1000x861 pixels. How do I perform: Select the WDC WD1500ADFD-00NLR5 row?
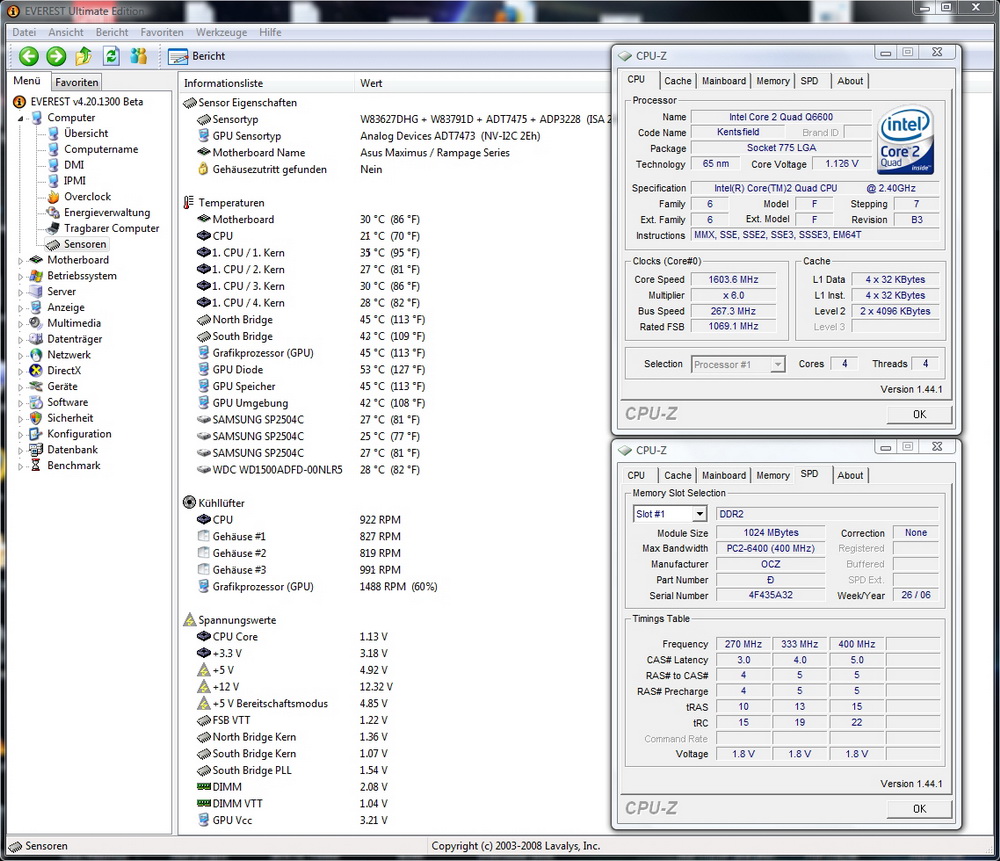pyautogui.click(x=311, y=469)
